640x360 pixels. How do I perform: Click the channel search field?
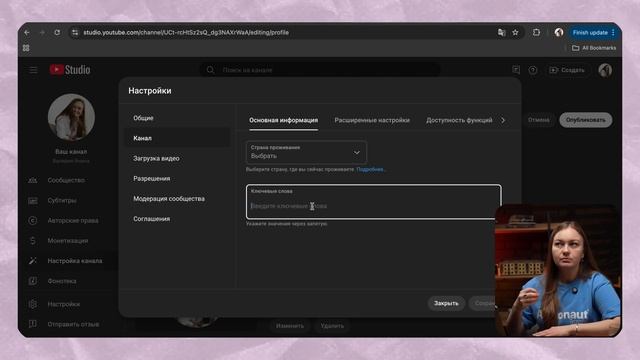click(x=320, y=70)
